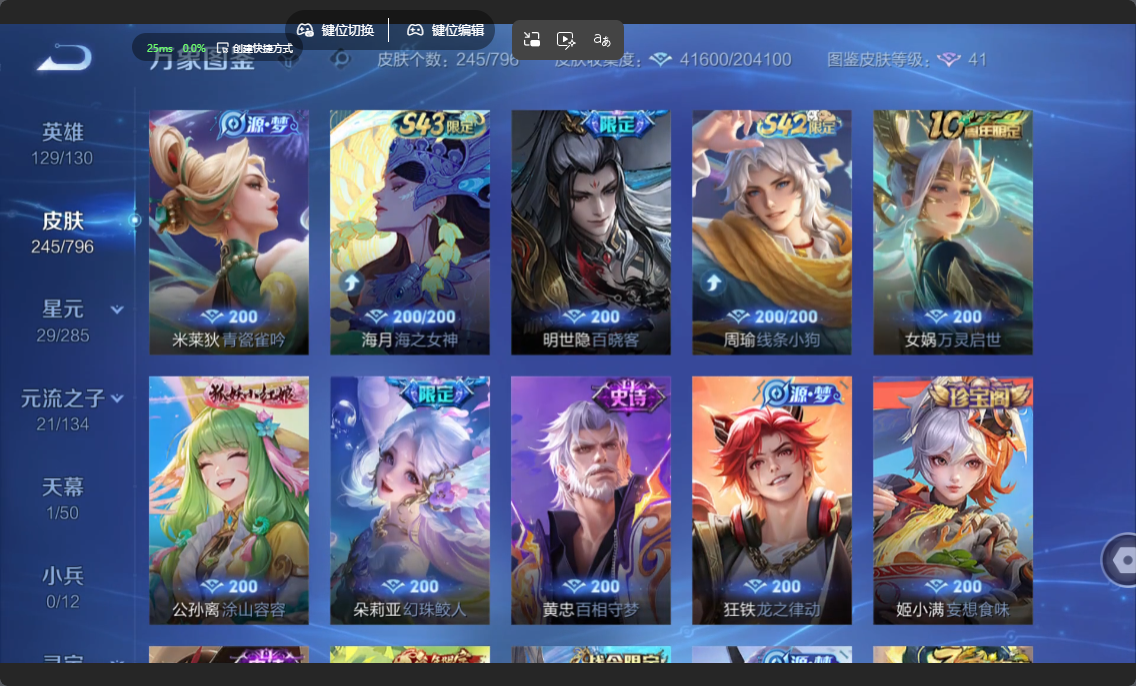The width and height of the screenshot is (1136, 686).
Task: Click the 限定 badge on 朵莉亚 card
Action: click(x=435, y=393)
